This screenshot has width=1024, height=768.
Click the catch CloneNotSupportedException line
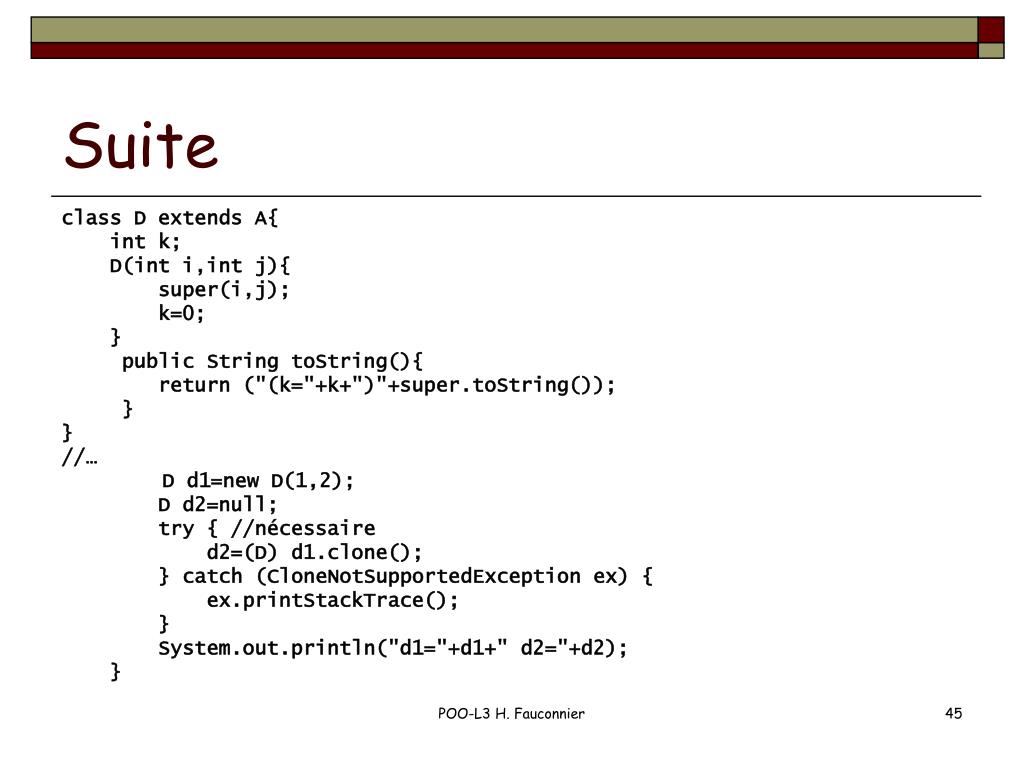[405, 577]
